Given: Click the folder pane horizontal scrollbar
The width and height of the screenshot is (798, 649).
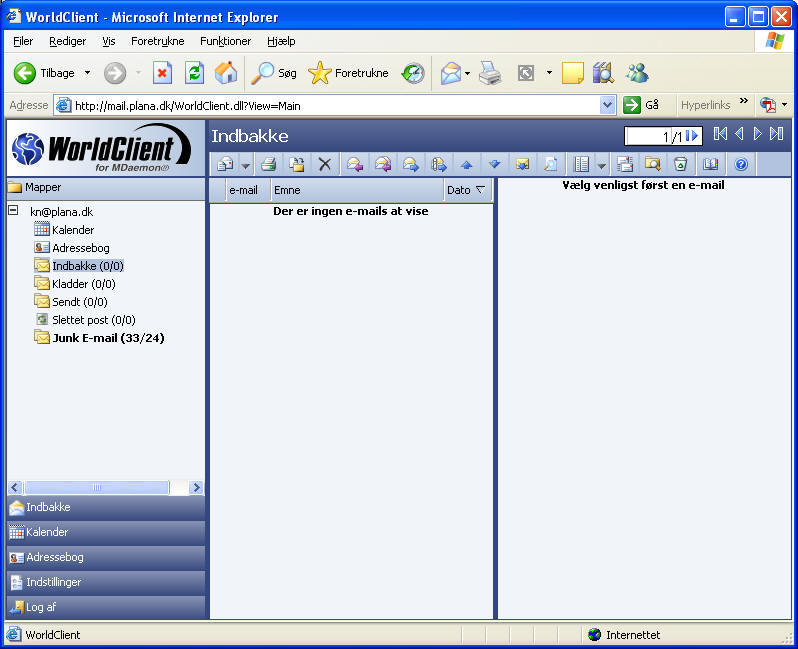Looking at the screenshot, I should coord(97,487).
